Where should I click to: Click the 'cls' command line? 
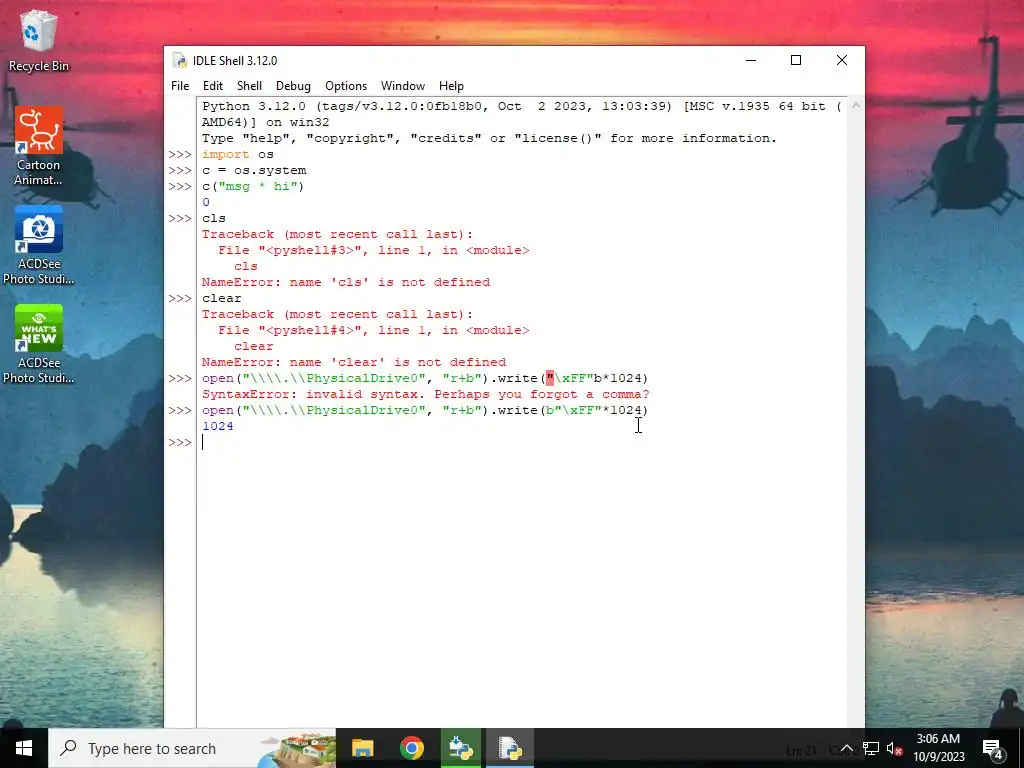coord(214,218)
